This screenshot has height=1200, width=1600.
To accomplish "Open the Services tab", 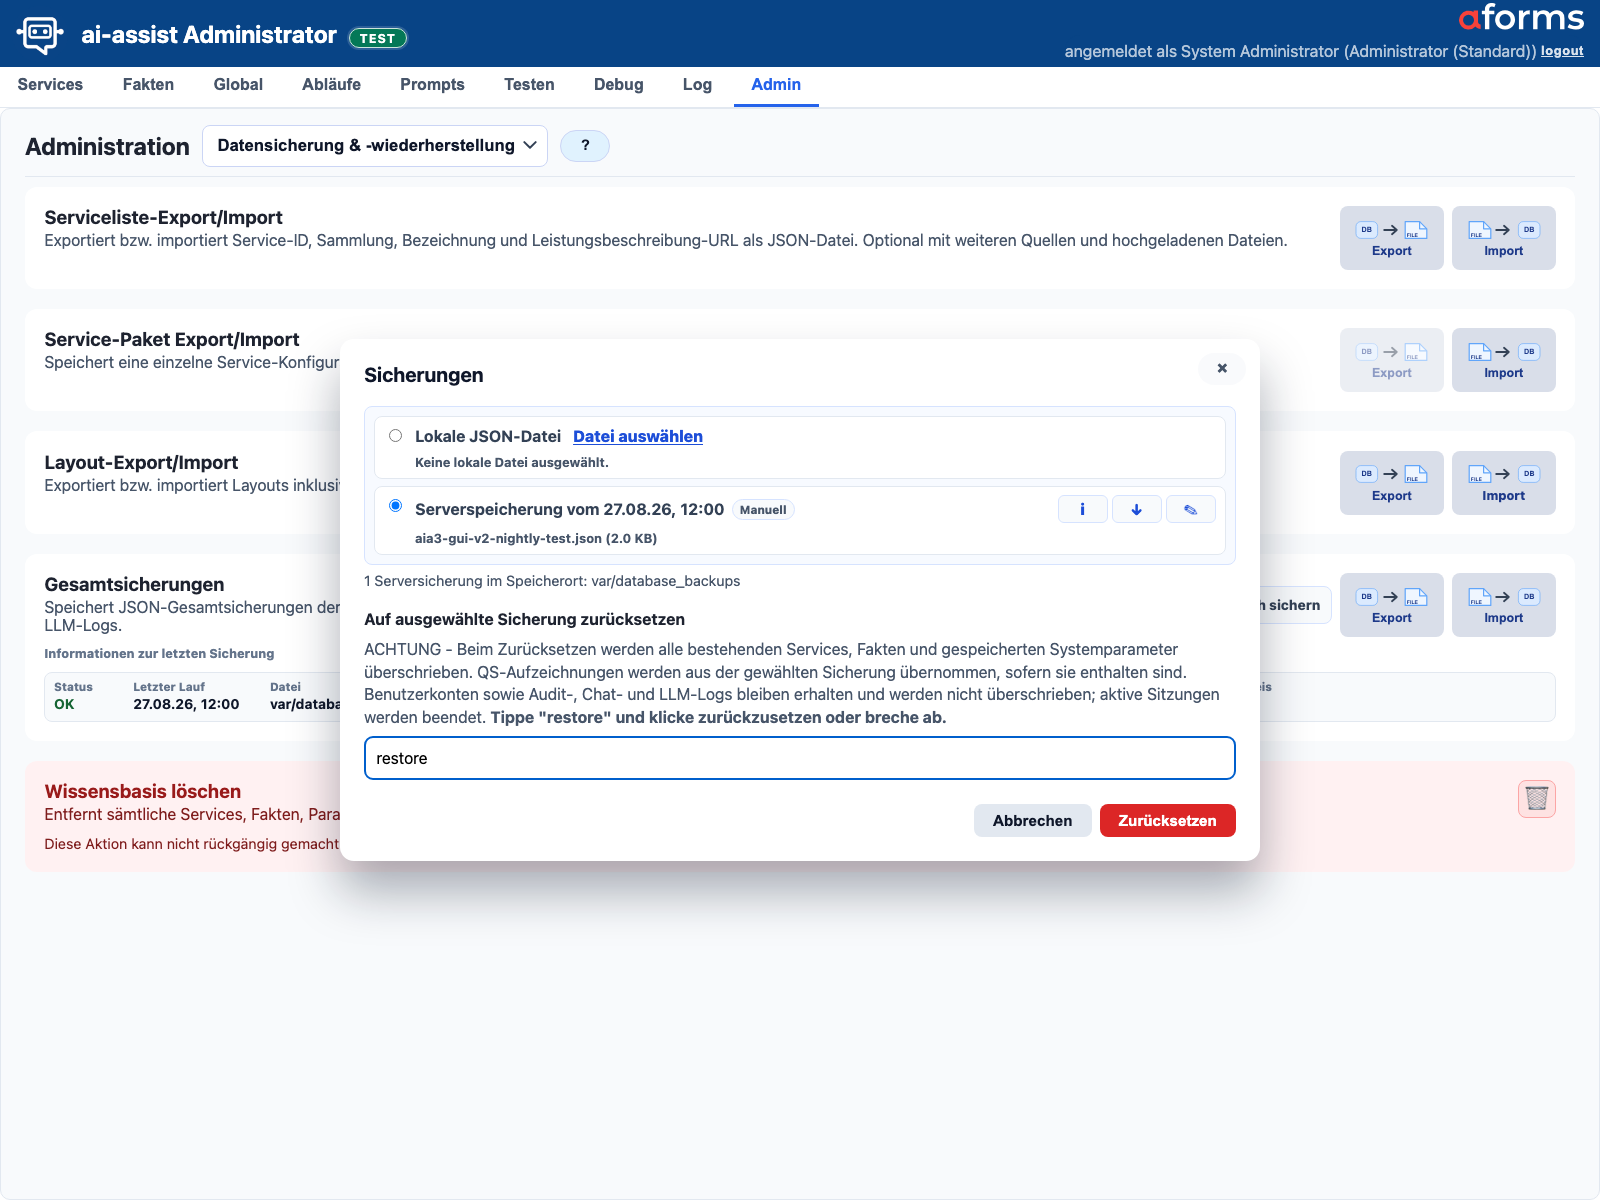I will tap(50, 85).
